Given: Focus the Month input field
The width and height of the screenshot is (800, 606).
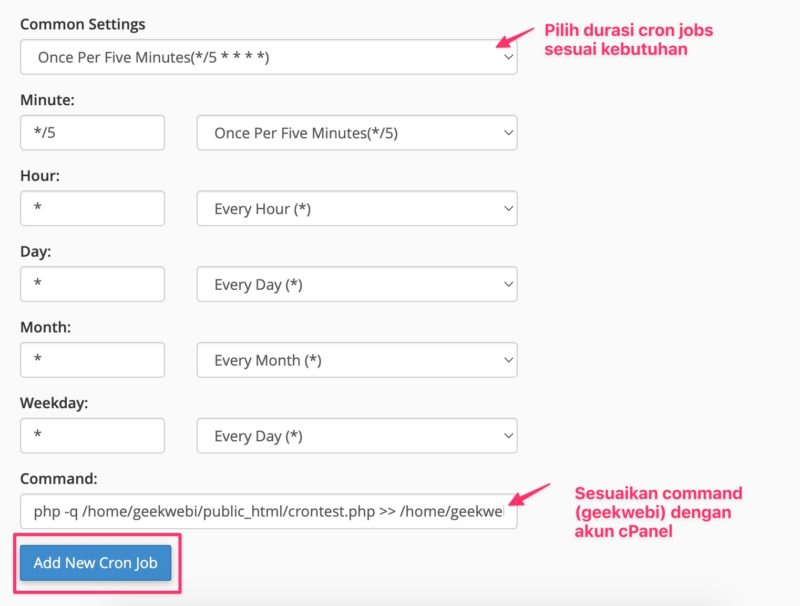Looking at the screenshot, I should click(x=92, y=360).
